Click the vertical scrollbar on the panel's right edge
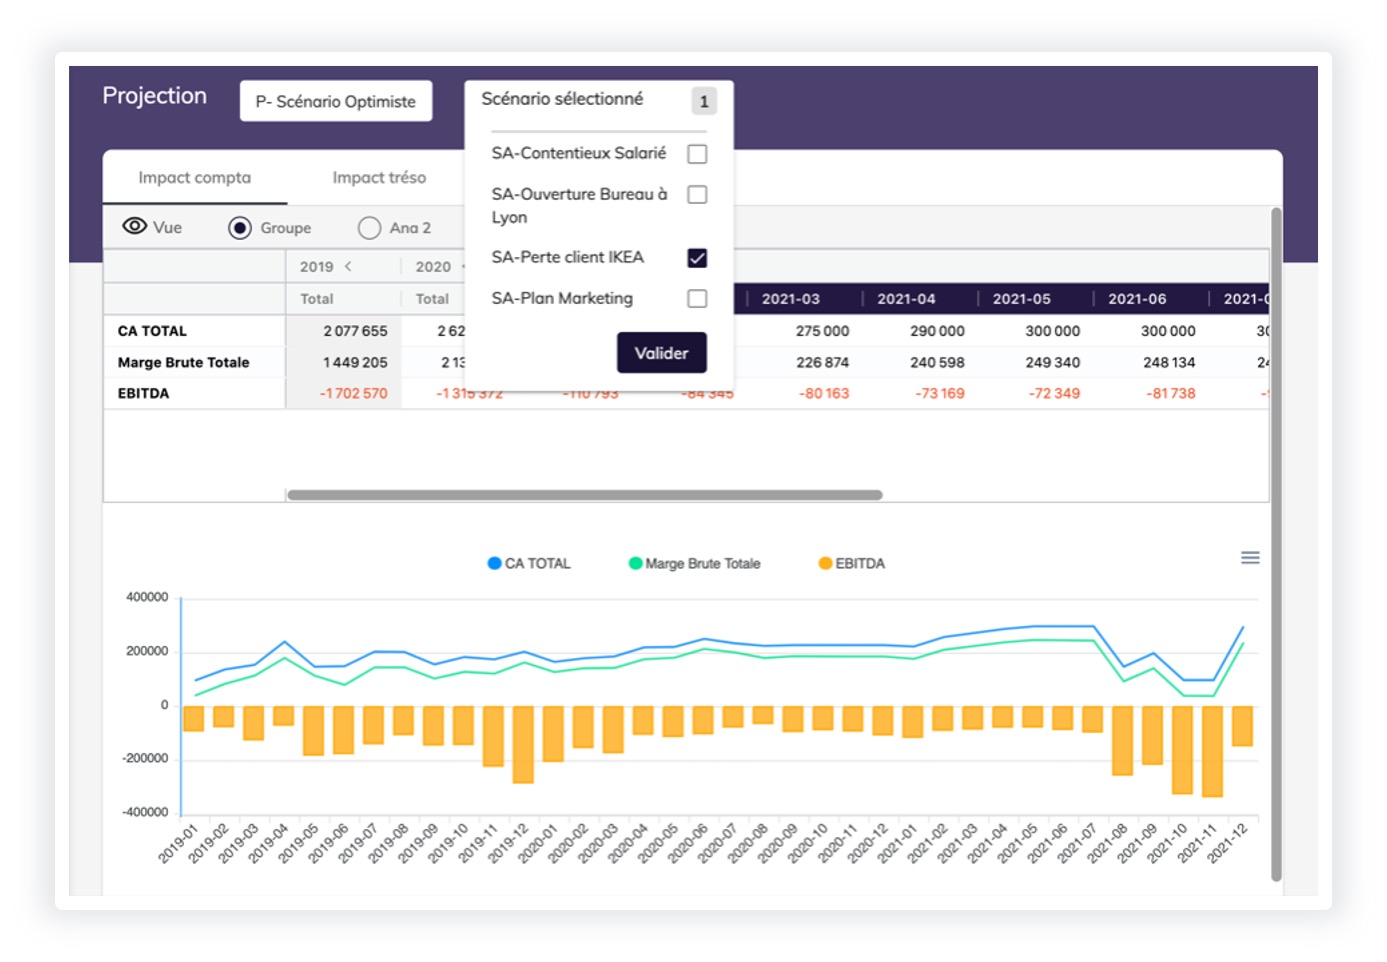Screen dimensions: 1387x962 [x=1276, y=545]
